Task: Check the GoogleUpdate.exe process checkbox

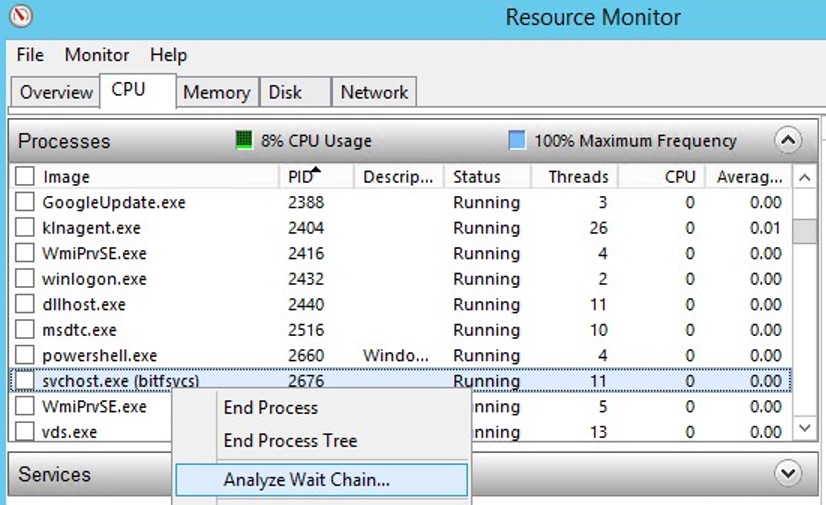Action: [25, 202]
